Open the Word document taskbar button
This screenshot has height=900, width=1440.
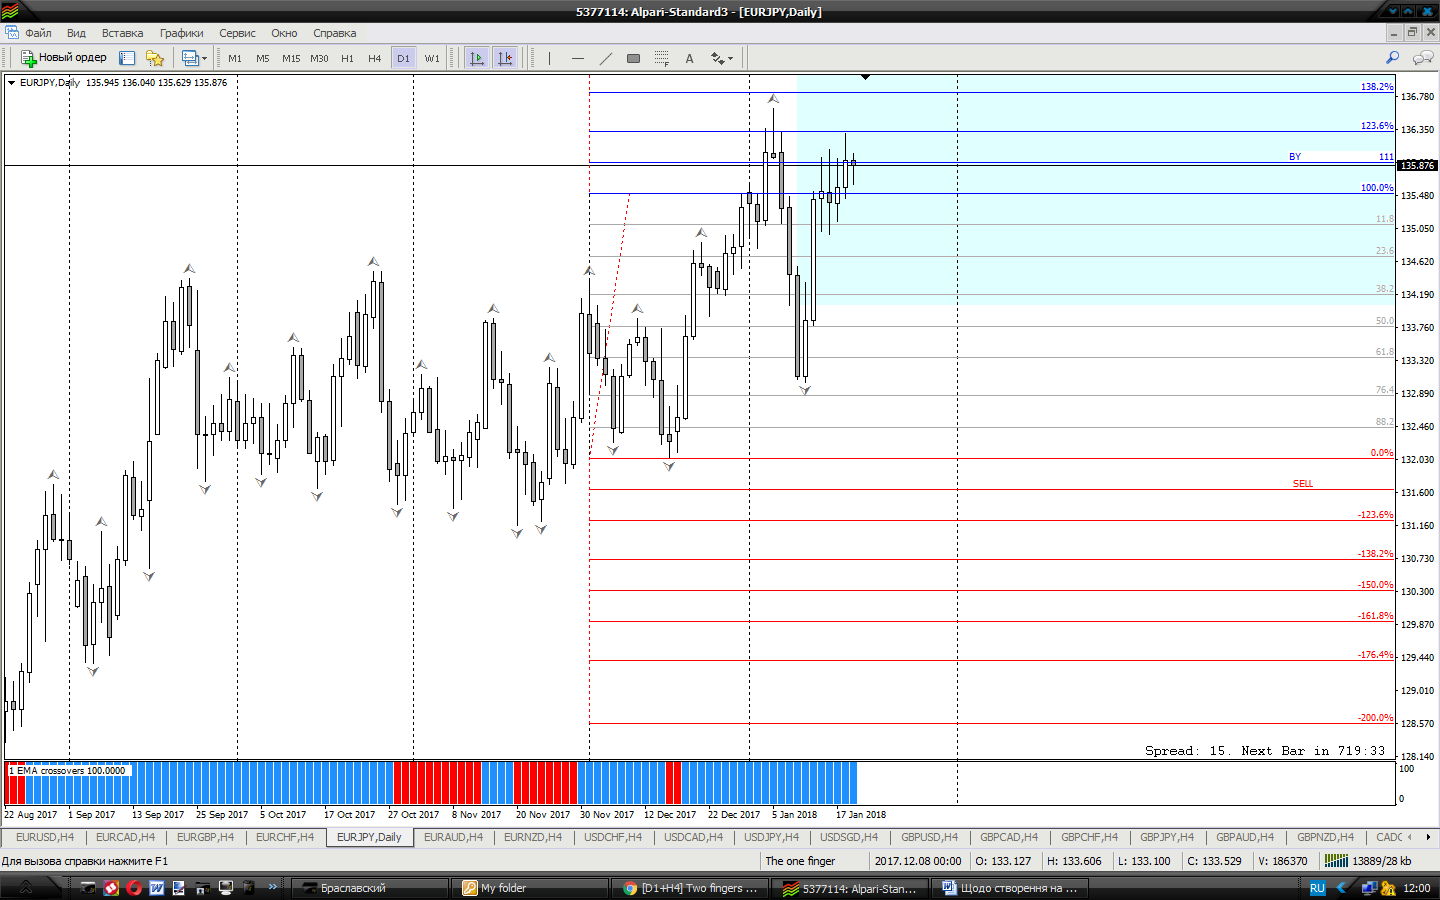coord(1010,888)
